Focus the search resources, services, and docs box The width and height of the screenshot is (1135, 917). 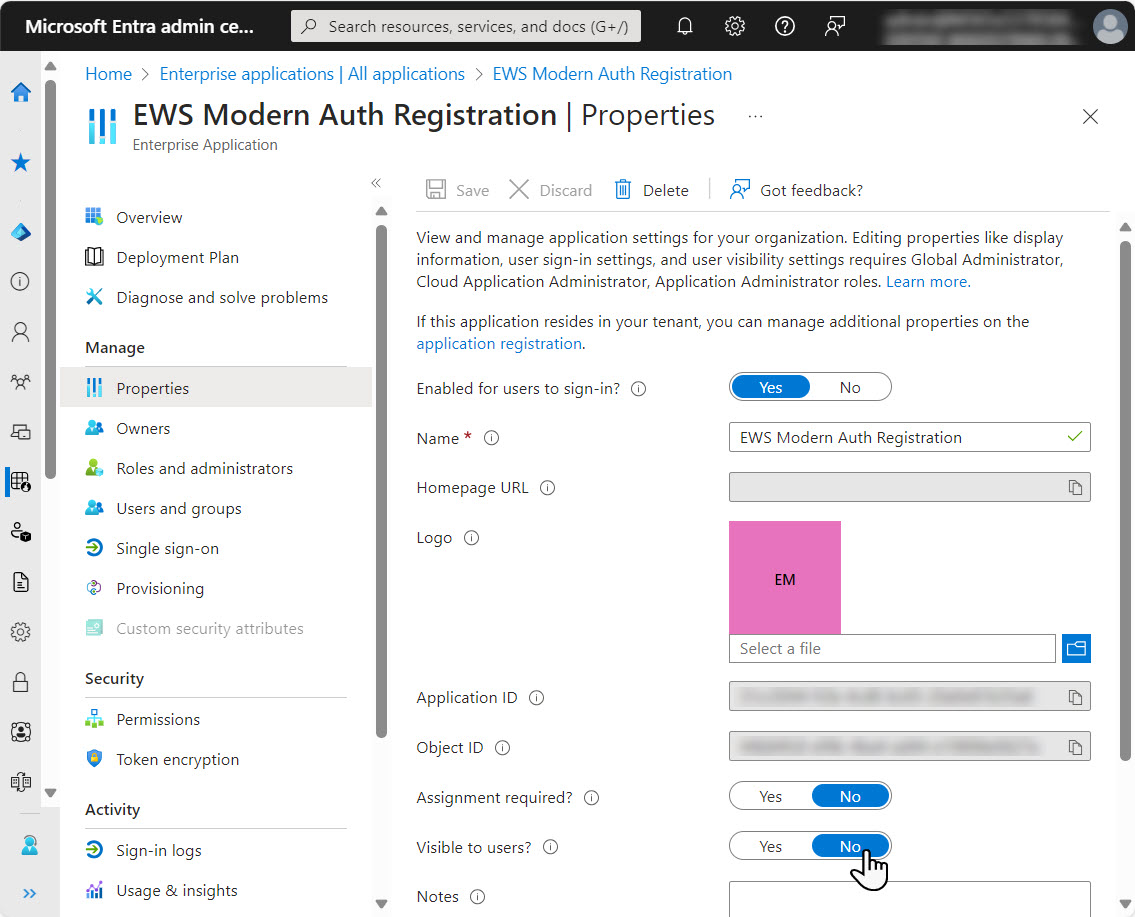coord(465,26)
